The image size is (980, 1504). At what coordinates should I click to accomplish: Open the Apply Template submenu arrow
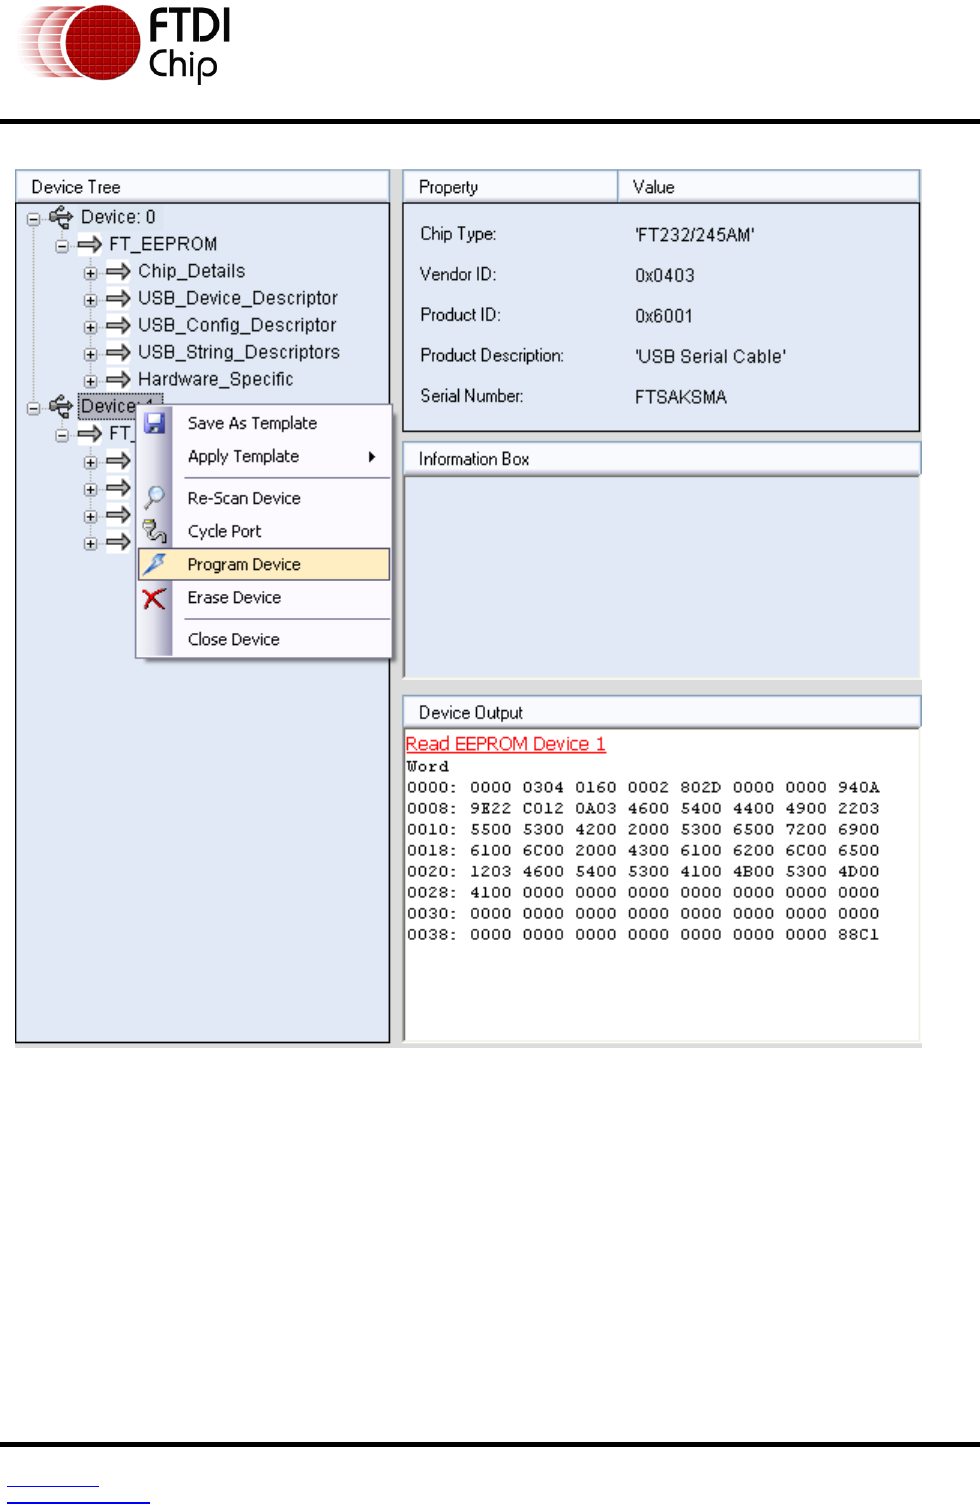click(x=372, y=457)
